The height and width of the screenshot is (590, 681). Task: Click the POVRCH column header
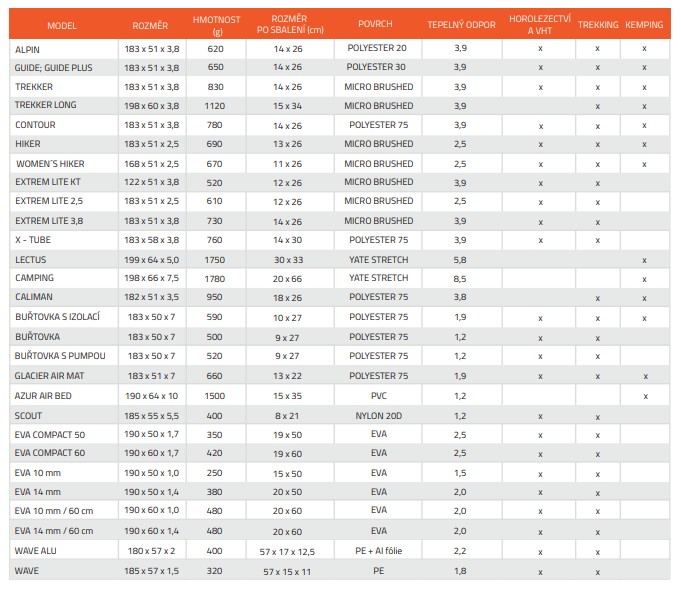point(375,24)
